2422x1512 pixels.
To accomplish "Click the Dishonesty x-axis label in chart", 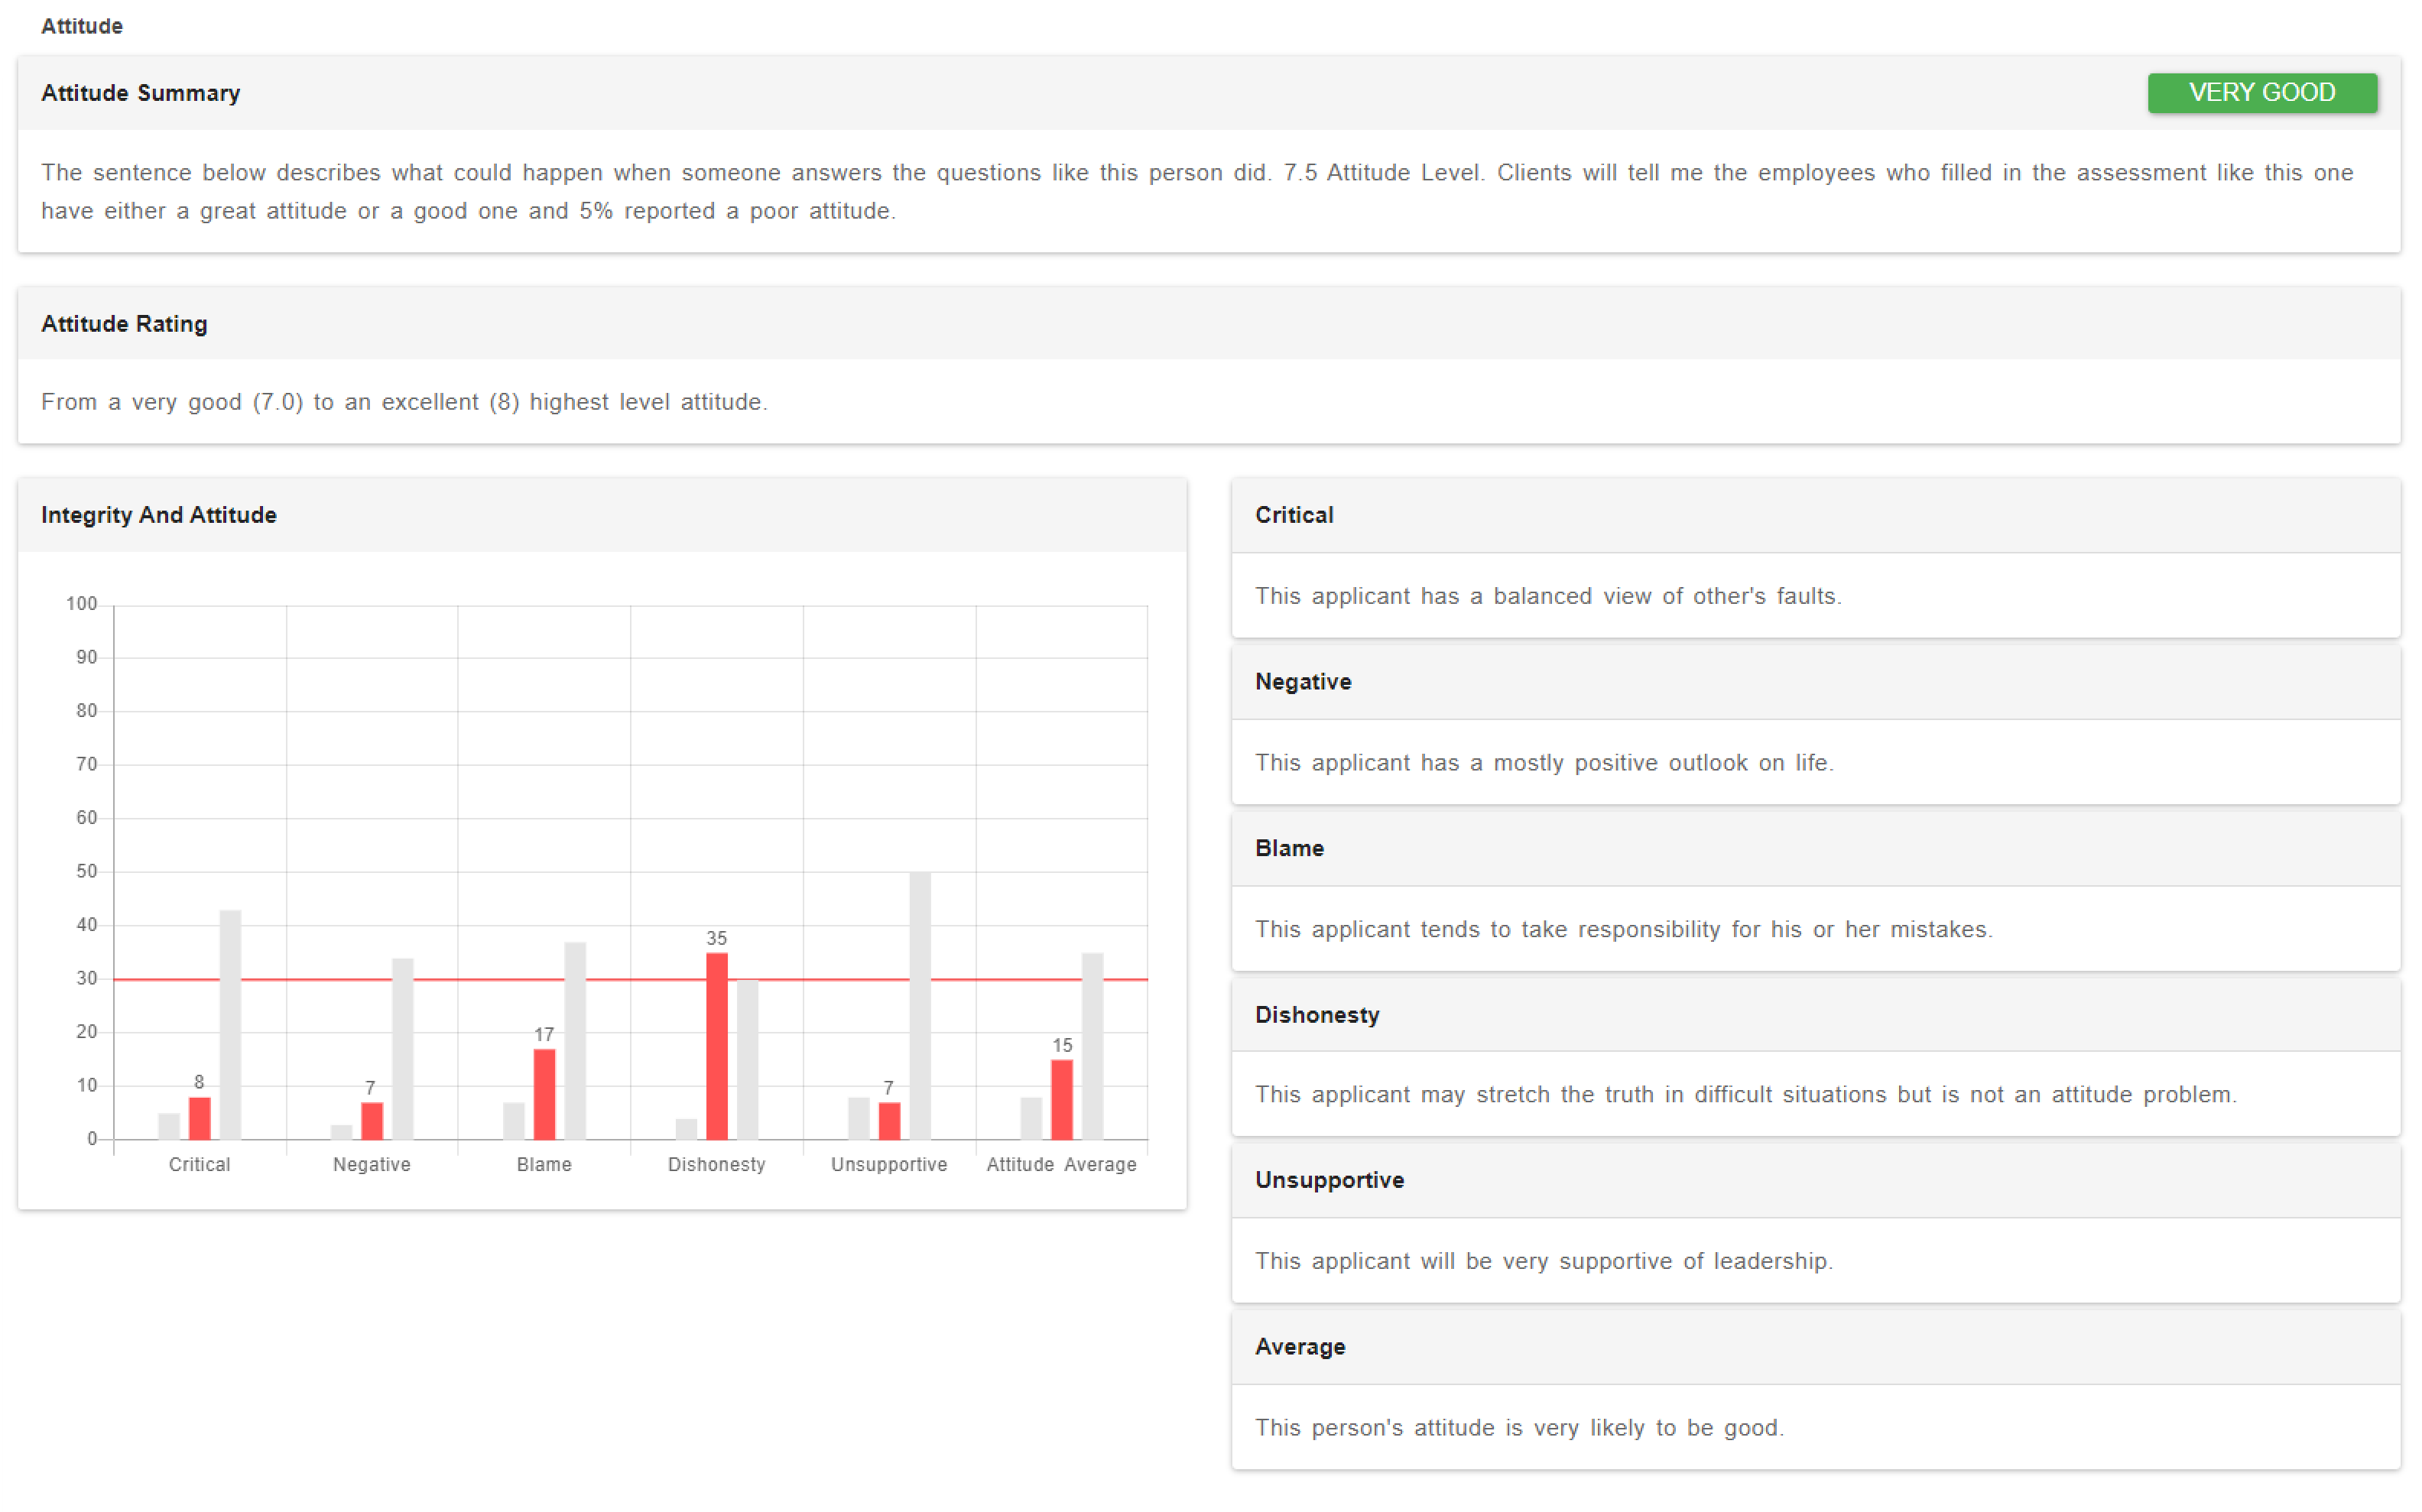I will (x=716, y=1164).
